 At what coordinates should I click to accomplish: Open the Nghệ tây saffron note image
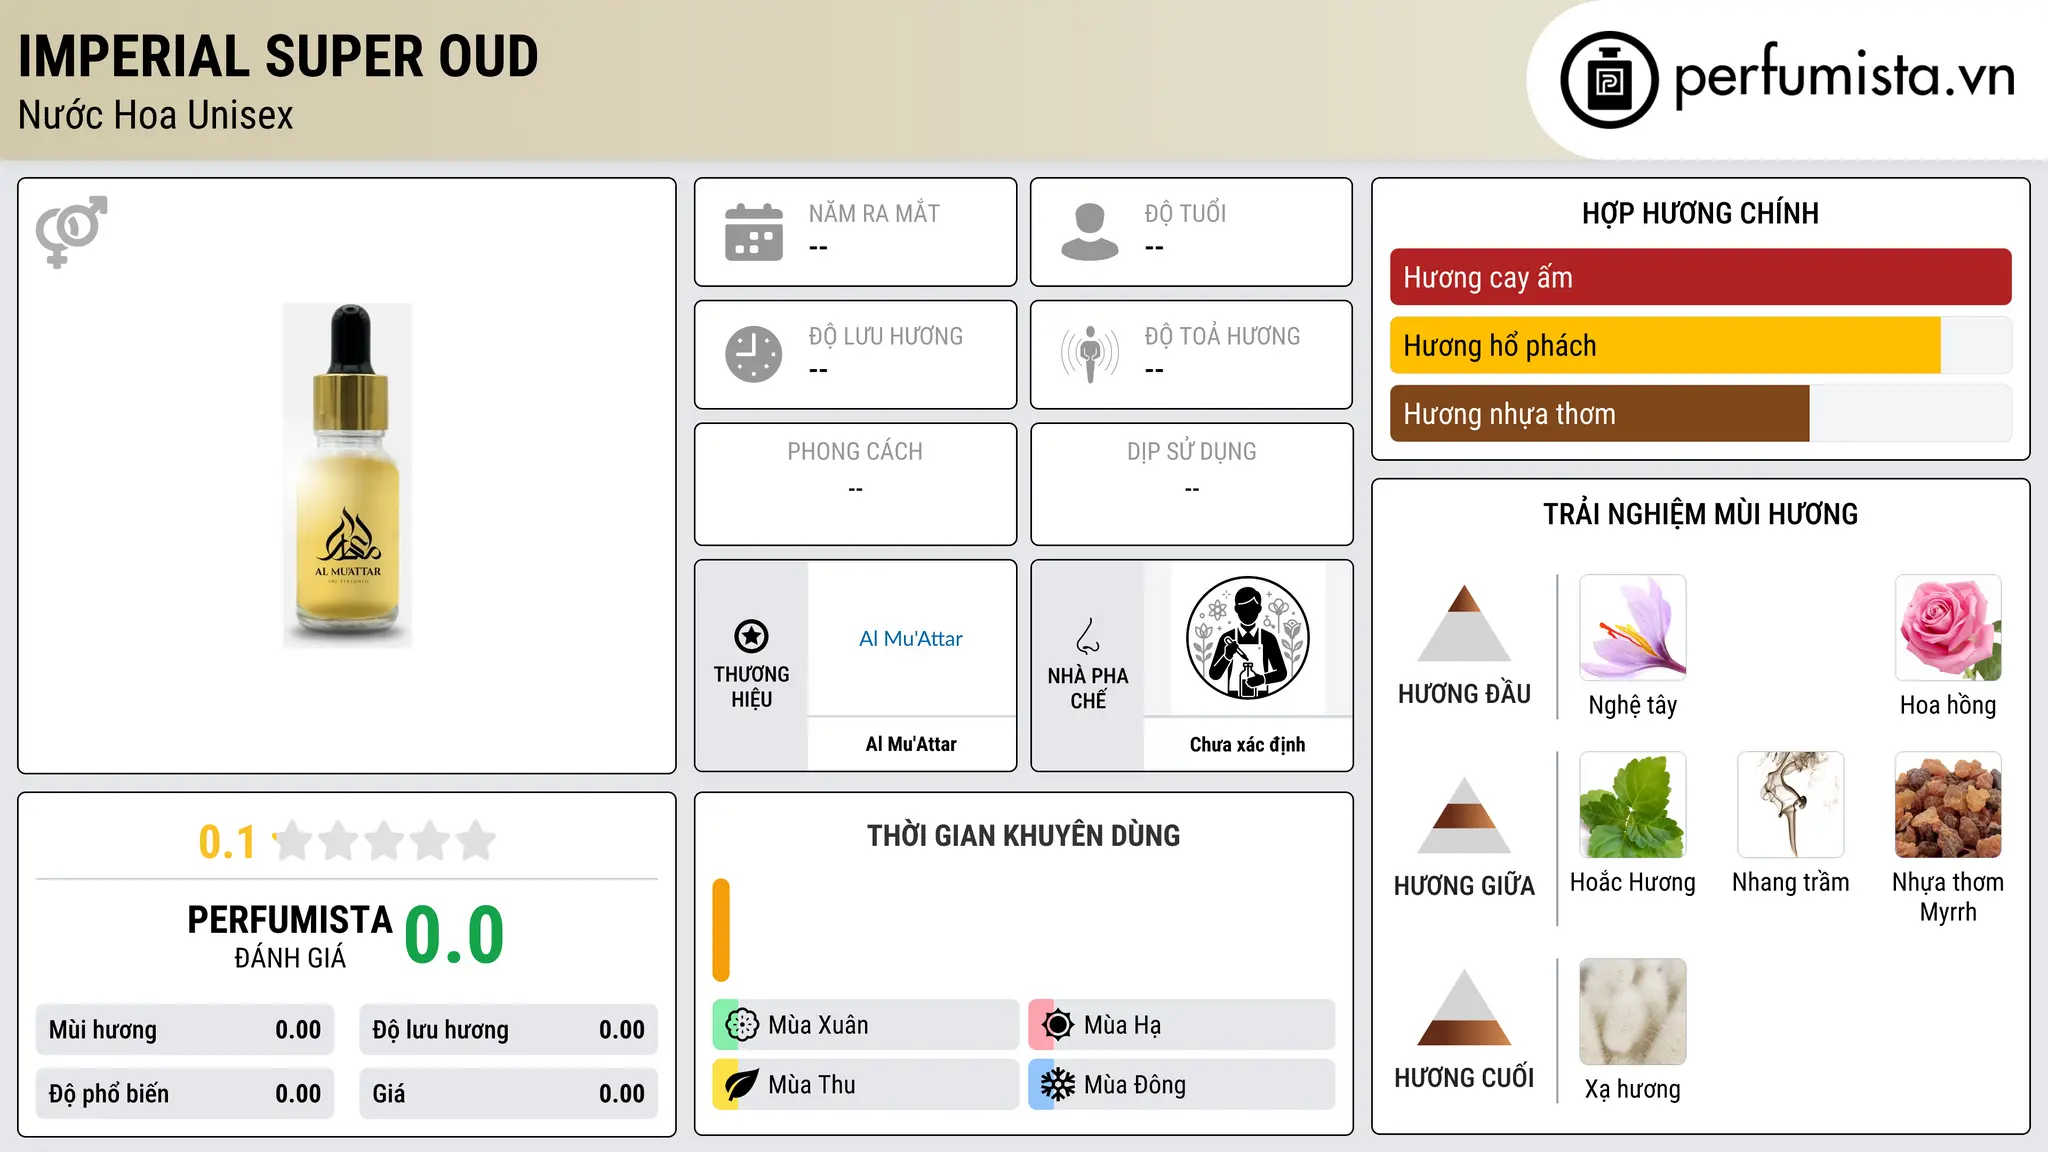[1633, 628]
